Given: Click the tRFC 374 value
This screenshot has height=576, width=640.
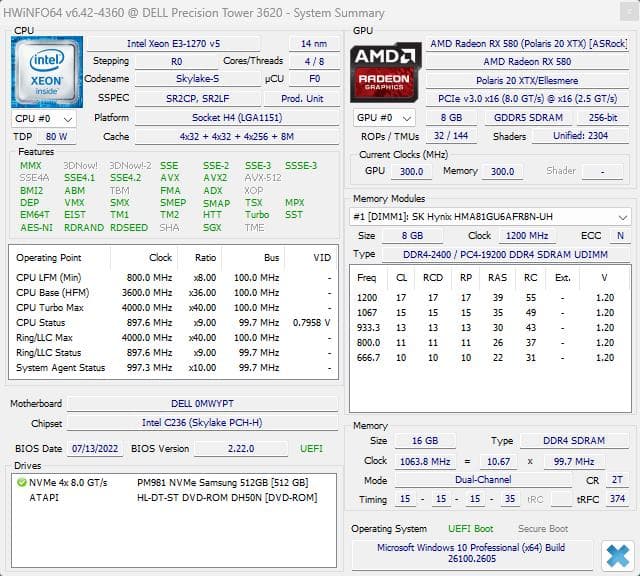Looking at the screenshot, I should [x=617, y=499].
